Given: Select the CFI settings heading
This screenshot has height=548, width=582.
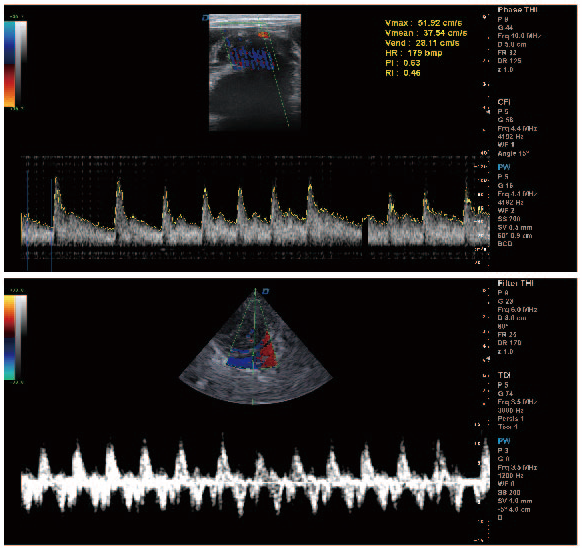Looking at the screenshot, I should 504,102.
